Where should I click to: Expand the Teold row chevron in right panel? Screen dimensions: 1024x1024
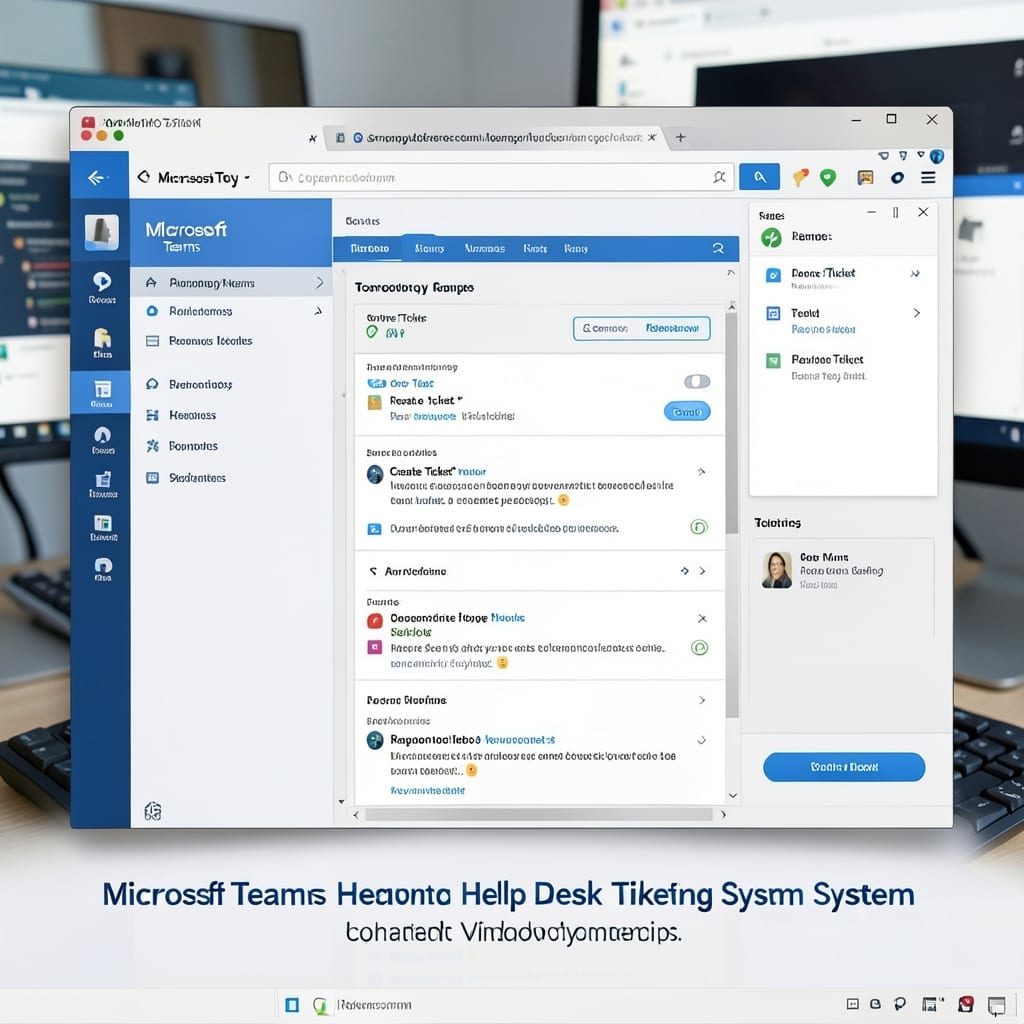916,313
